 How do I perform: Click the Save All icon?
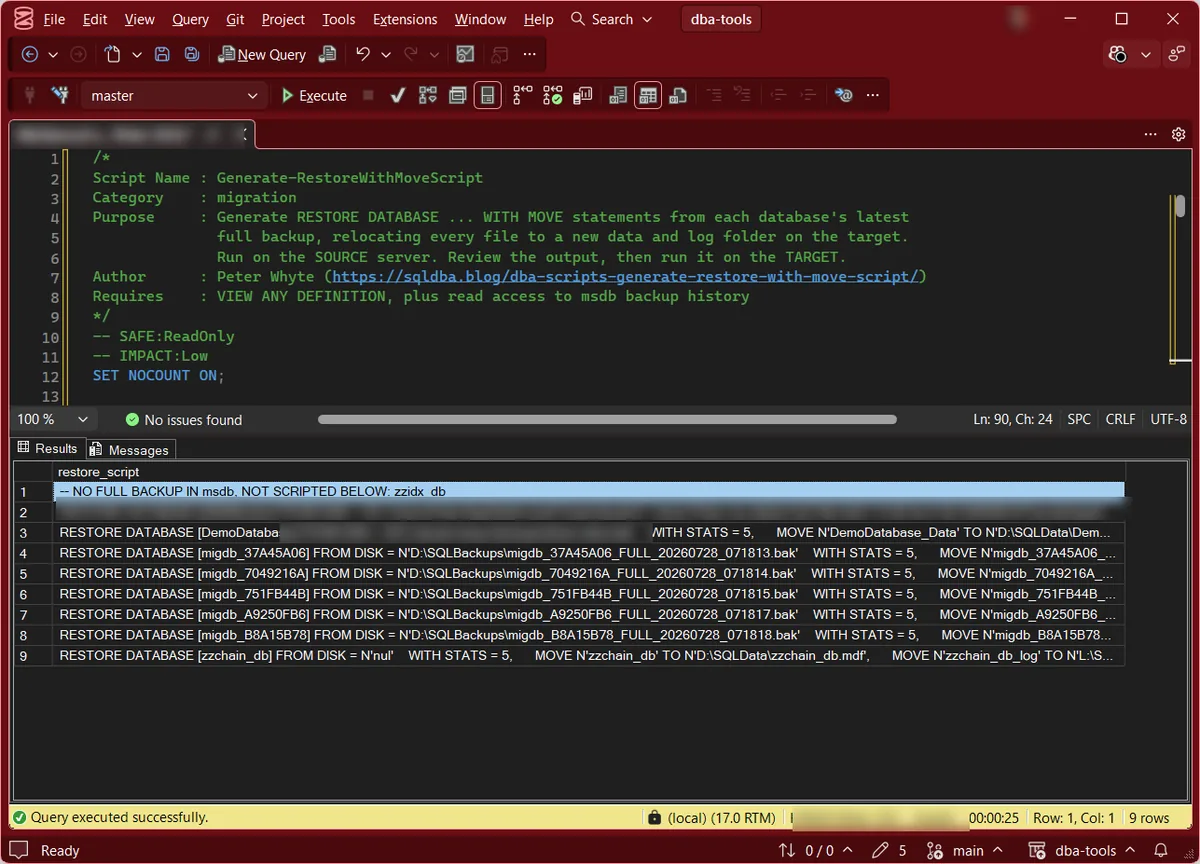click(x=192, y=55)
